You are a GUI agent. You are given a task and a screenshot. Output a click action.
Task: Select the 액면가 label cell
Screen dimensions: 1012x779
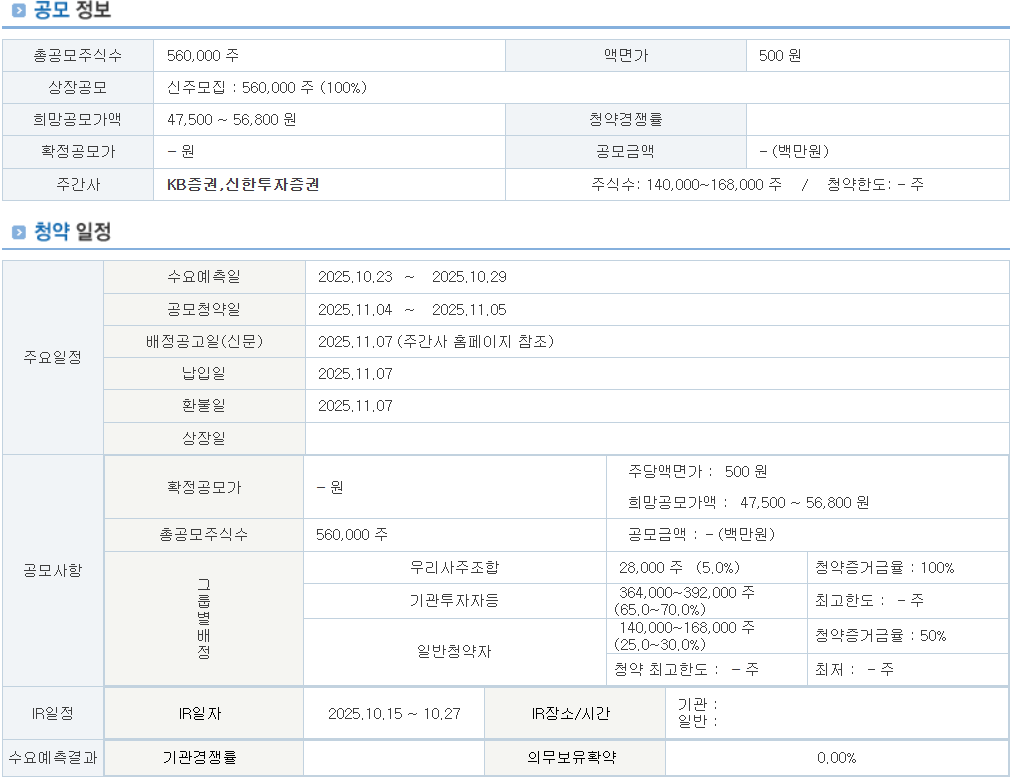coord(626,56)
